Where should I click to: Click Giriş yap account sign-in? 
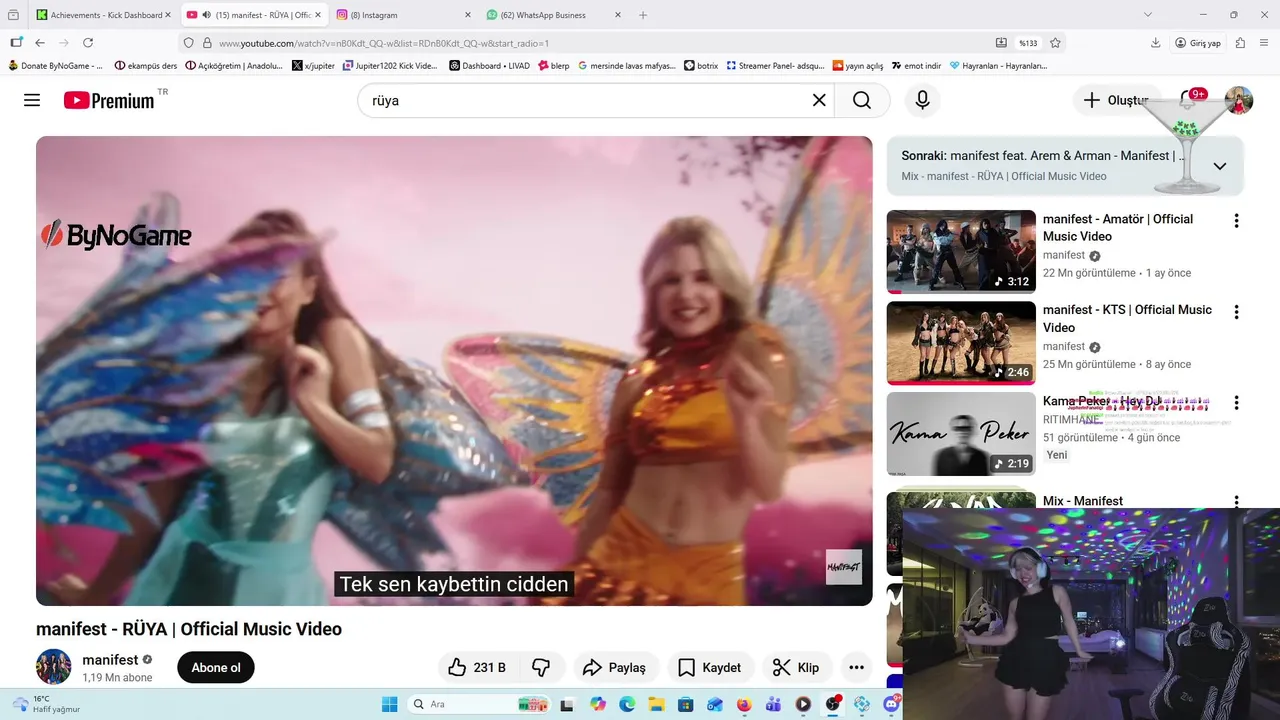(1197, 43)
